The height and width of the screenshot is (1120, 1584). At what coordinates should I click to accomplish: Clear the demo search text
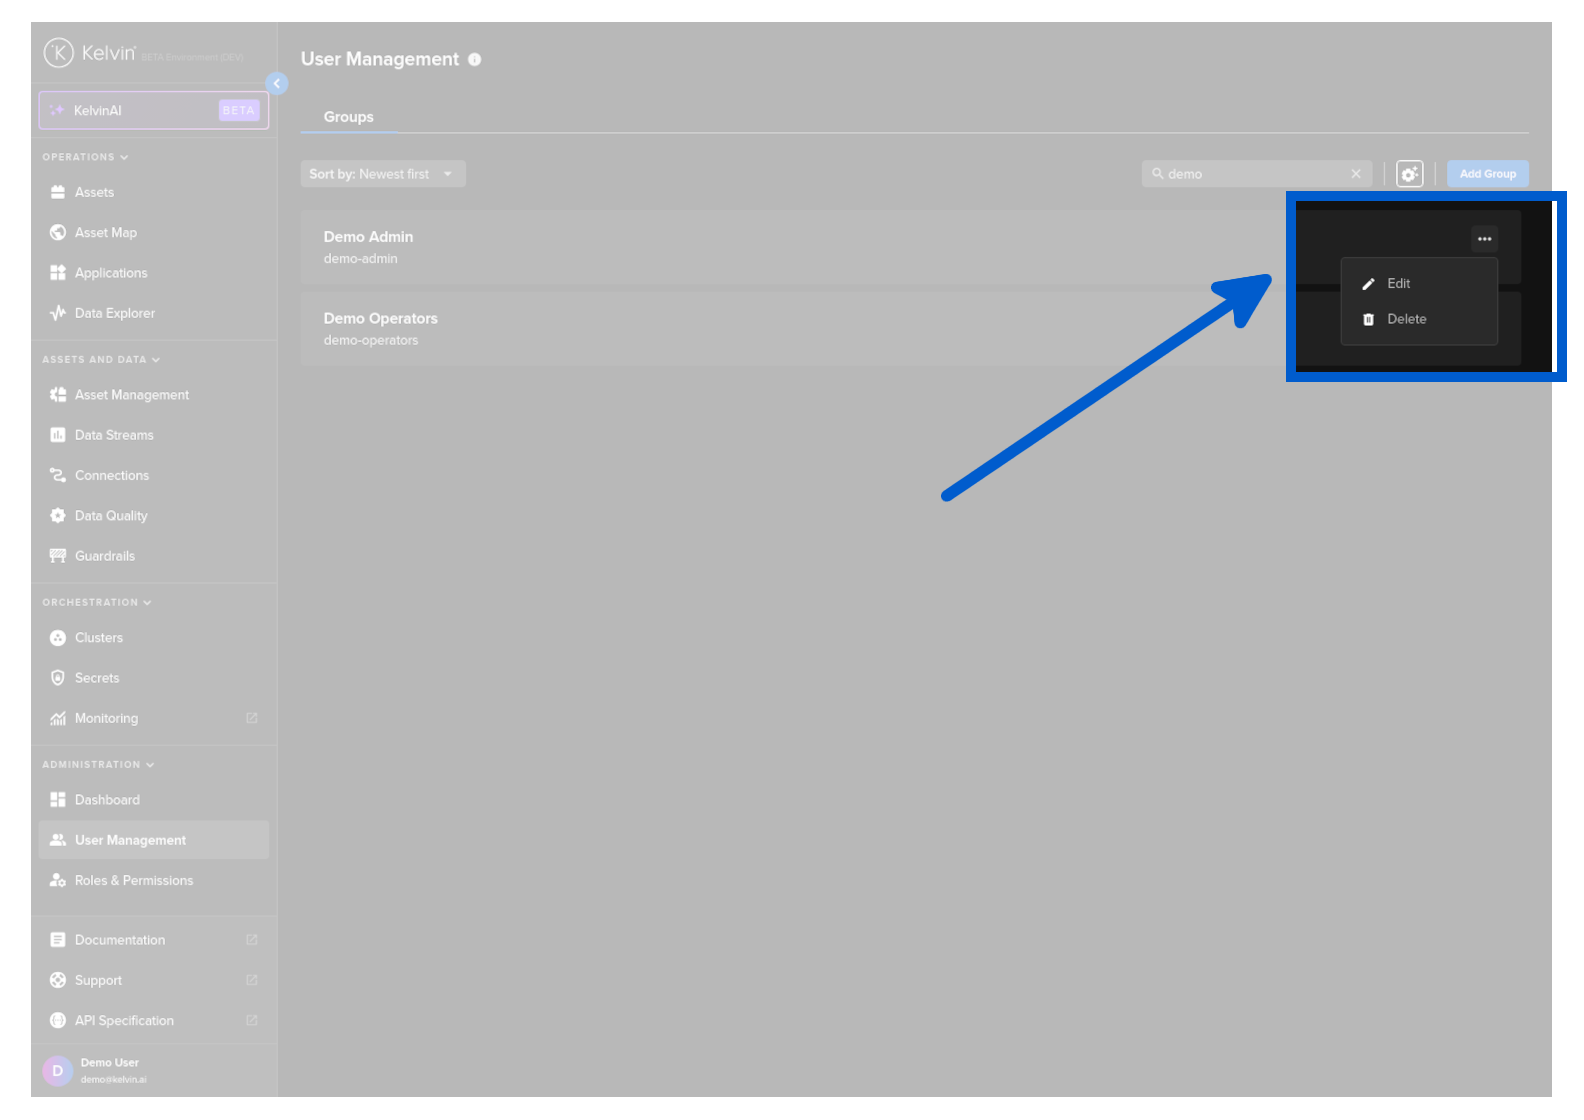tap(1356, 174)
